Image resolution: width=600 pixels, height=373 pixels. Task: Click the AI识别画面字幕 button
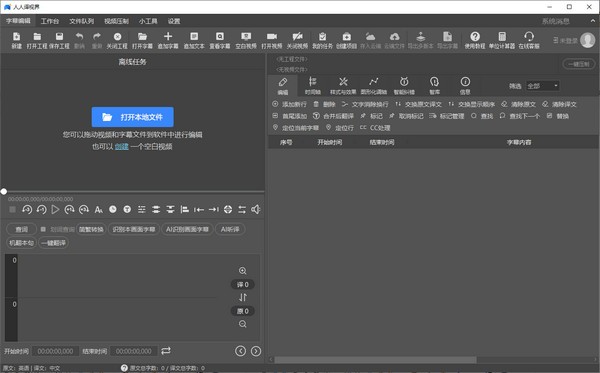click(187, 229)
